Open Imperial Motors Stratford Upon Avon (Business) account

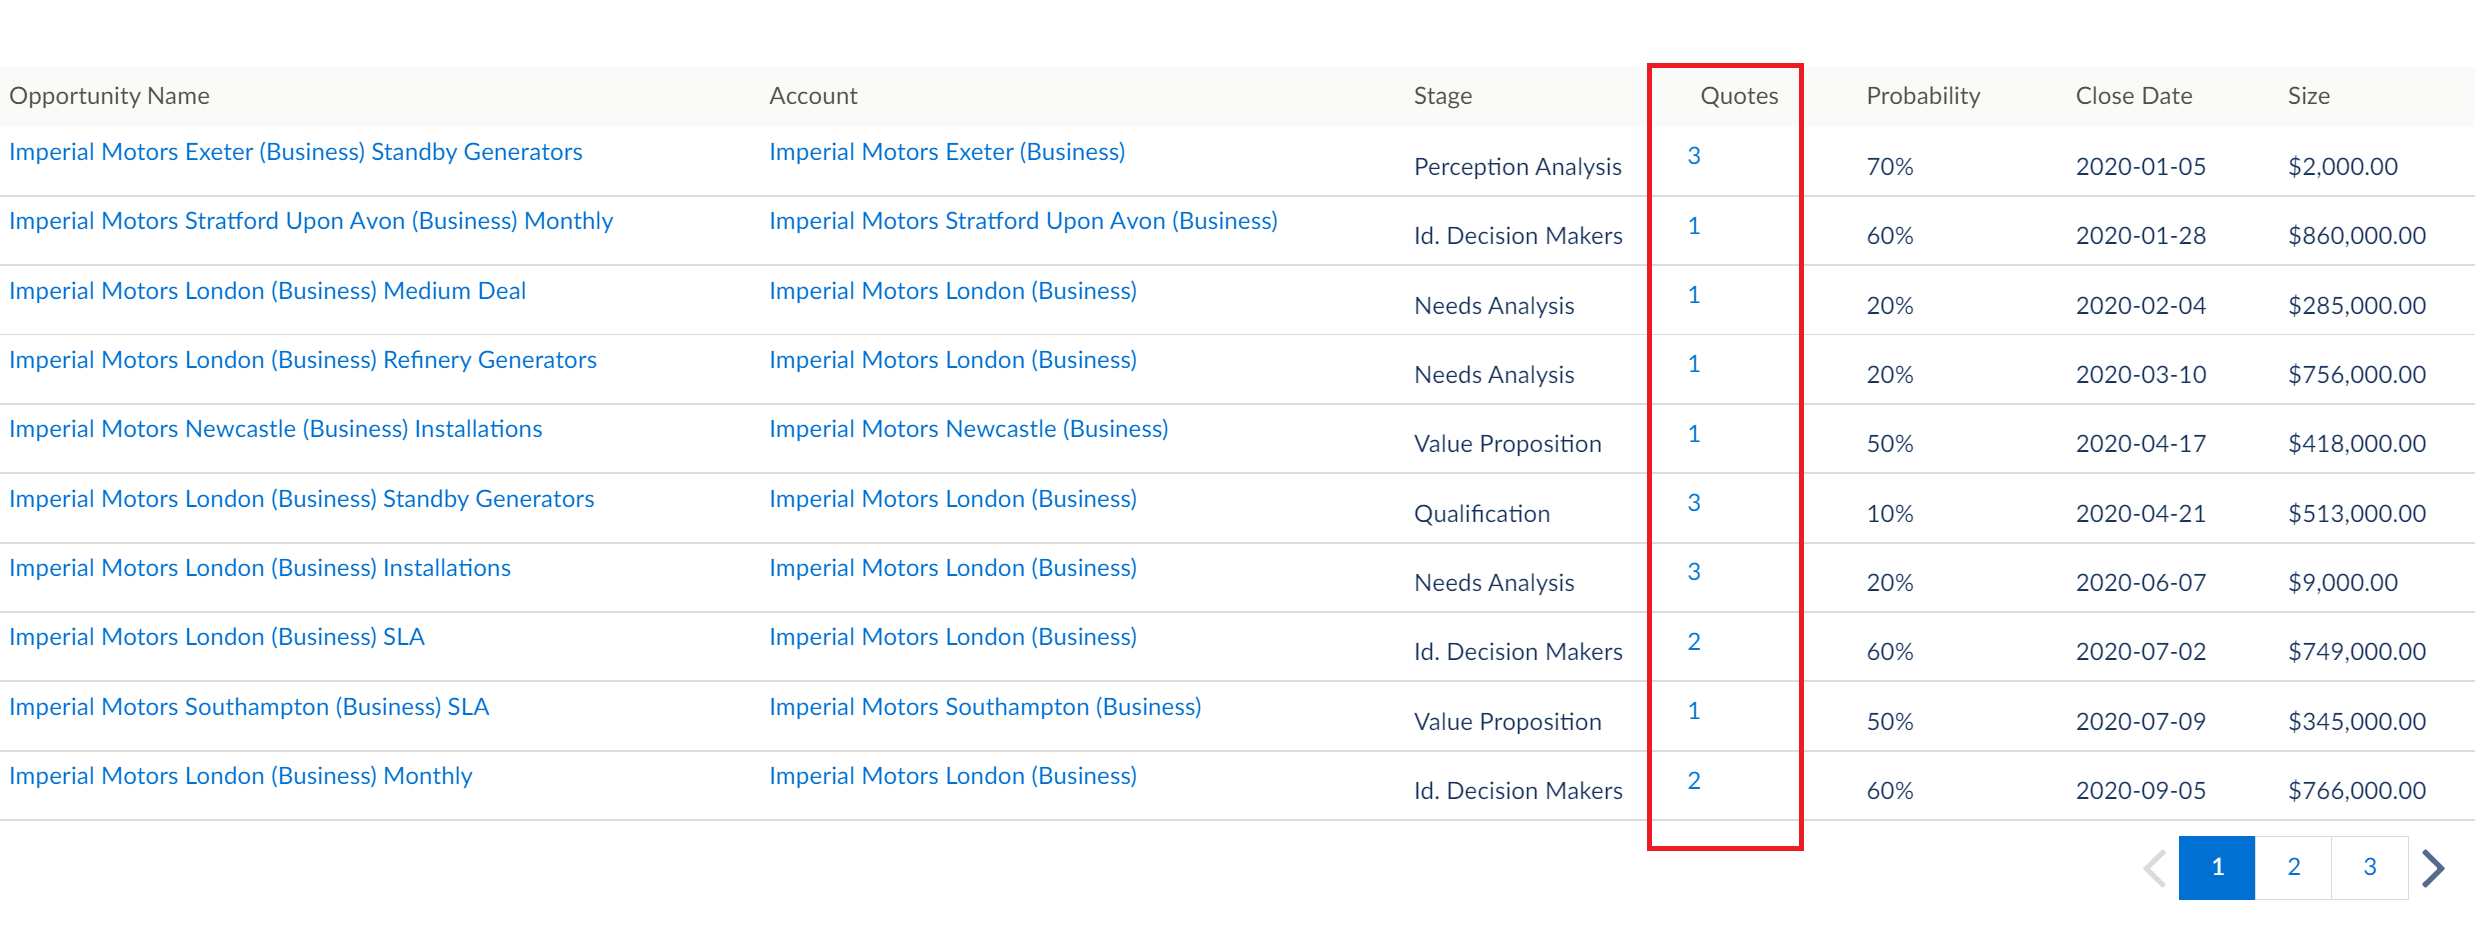click(x=1023, y=221)
